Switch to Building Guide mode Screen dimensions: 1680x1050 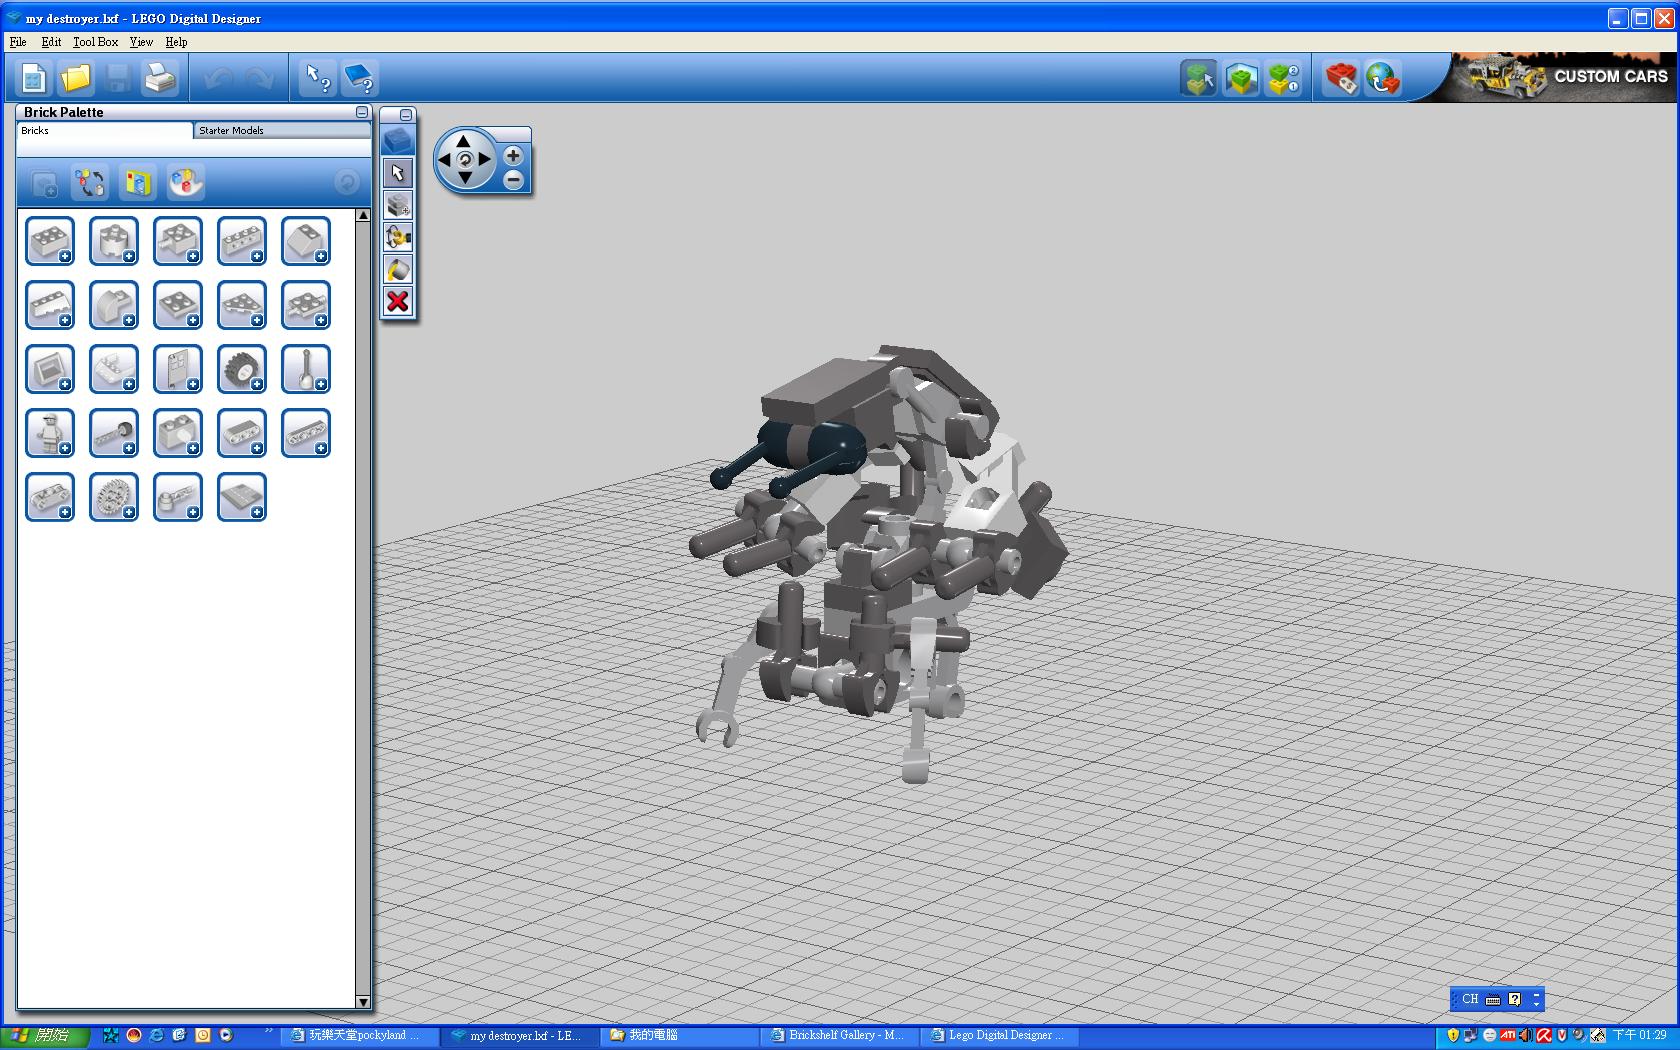1284,78
